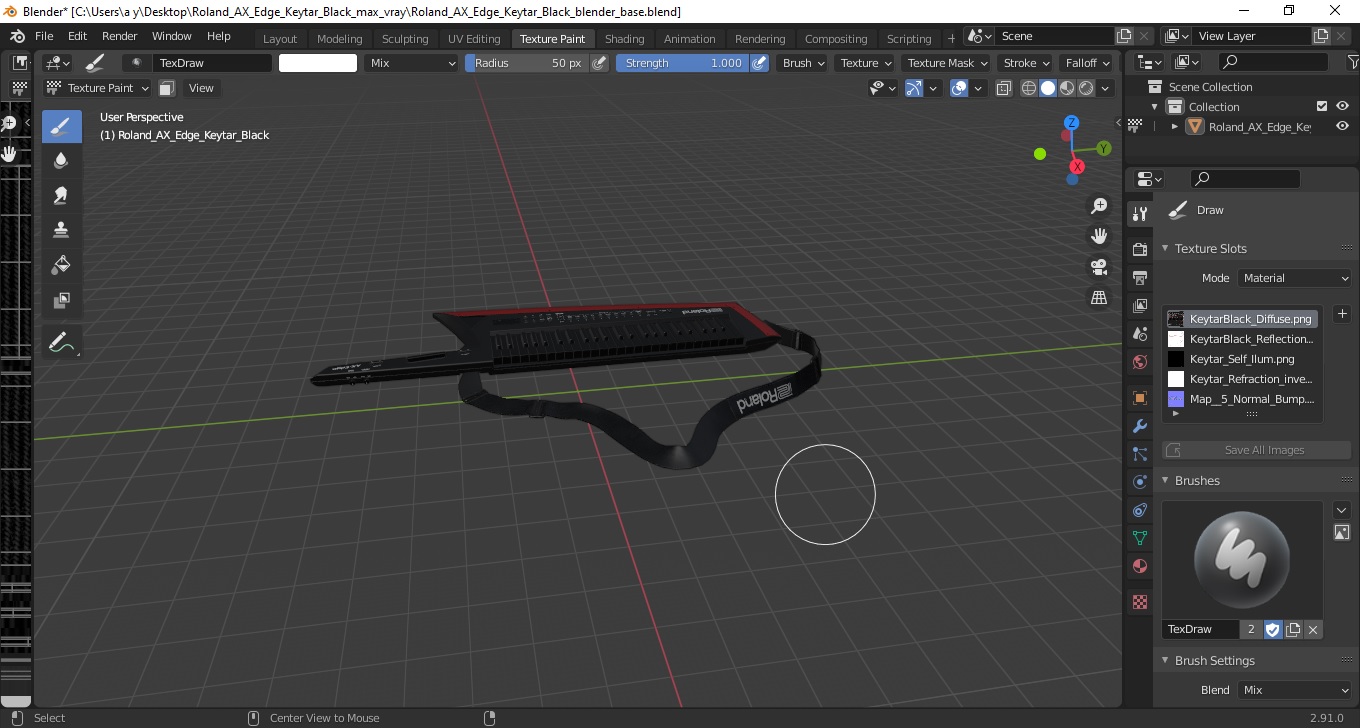Viewport: 1360px width, 728px height.
Task: Open World properties tab
Action: 1139,362
